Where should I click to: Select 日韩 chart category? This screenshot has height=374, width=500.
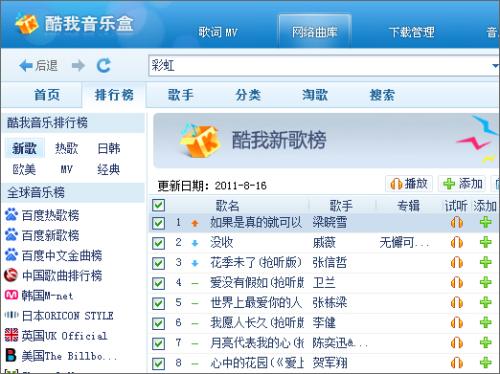(x=109, y=148)
